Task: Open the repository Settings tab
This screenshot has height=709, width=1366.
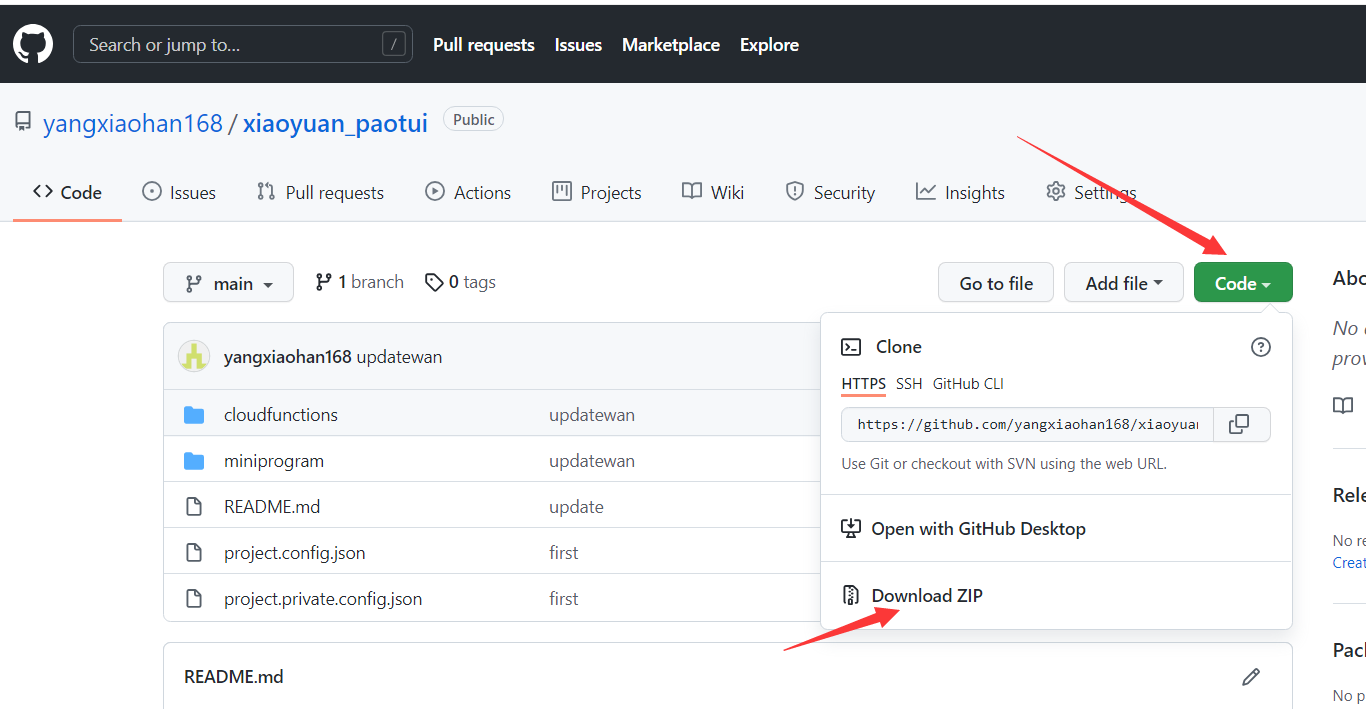Action: 1091,192
